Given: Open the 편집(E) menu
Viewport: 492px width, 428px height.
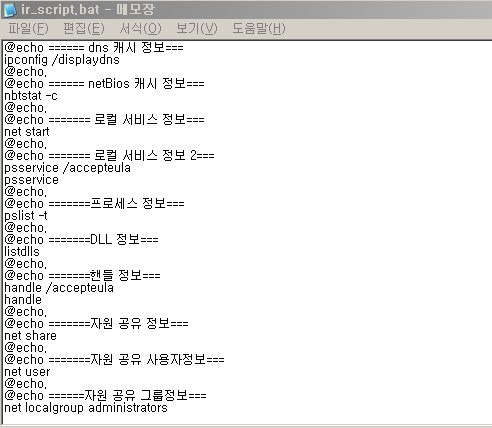Looking at the screenshot, I should [x=84, y=29].
